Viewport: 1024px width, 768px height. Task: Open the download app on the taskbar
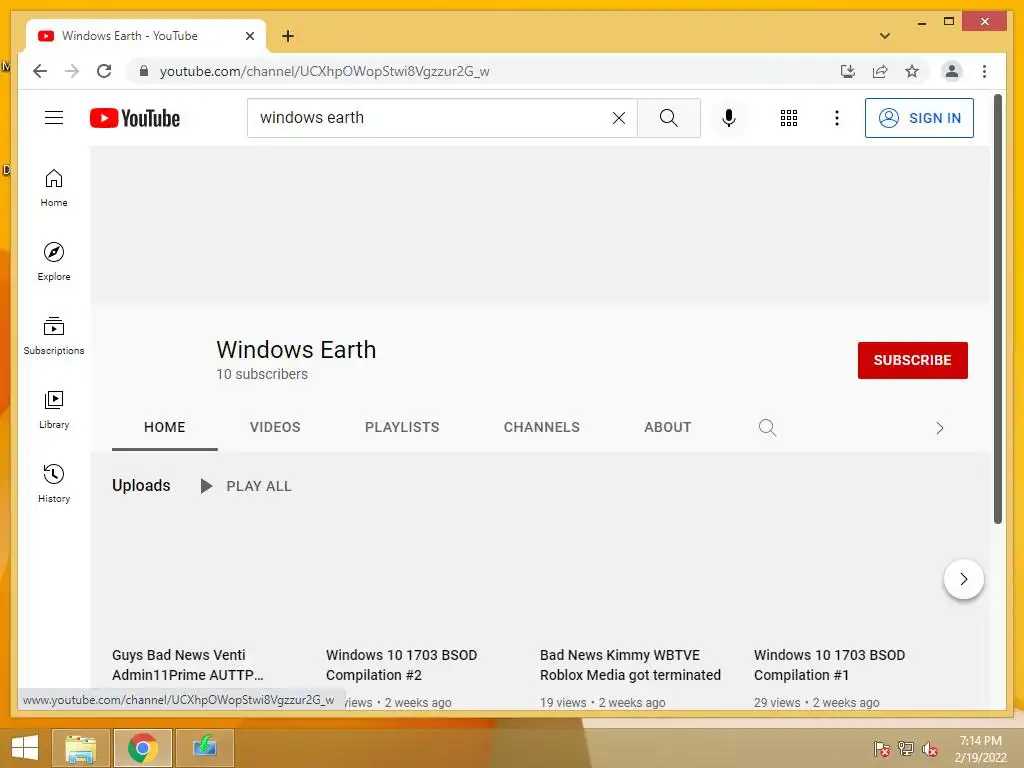pyautogui.click(x=204, y=748)
